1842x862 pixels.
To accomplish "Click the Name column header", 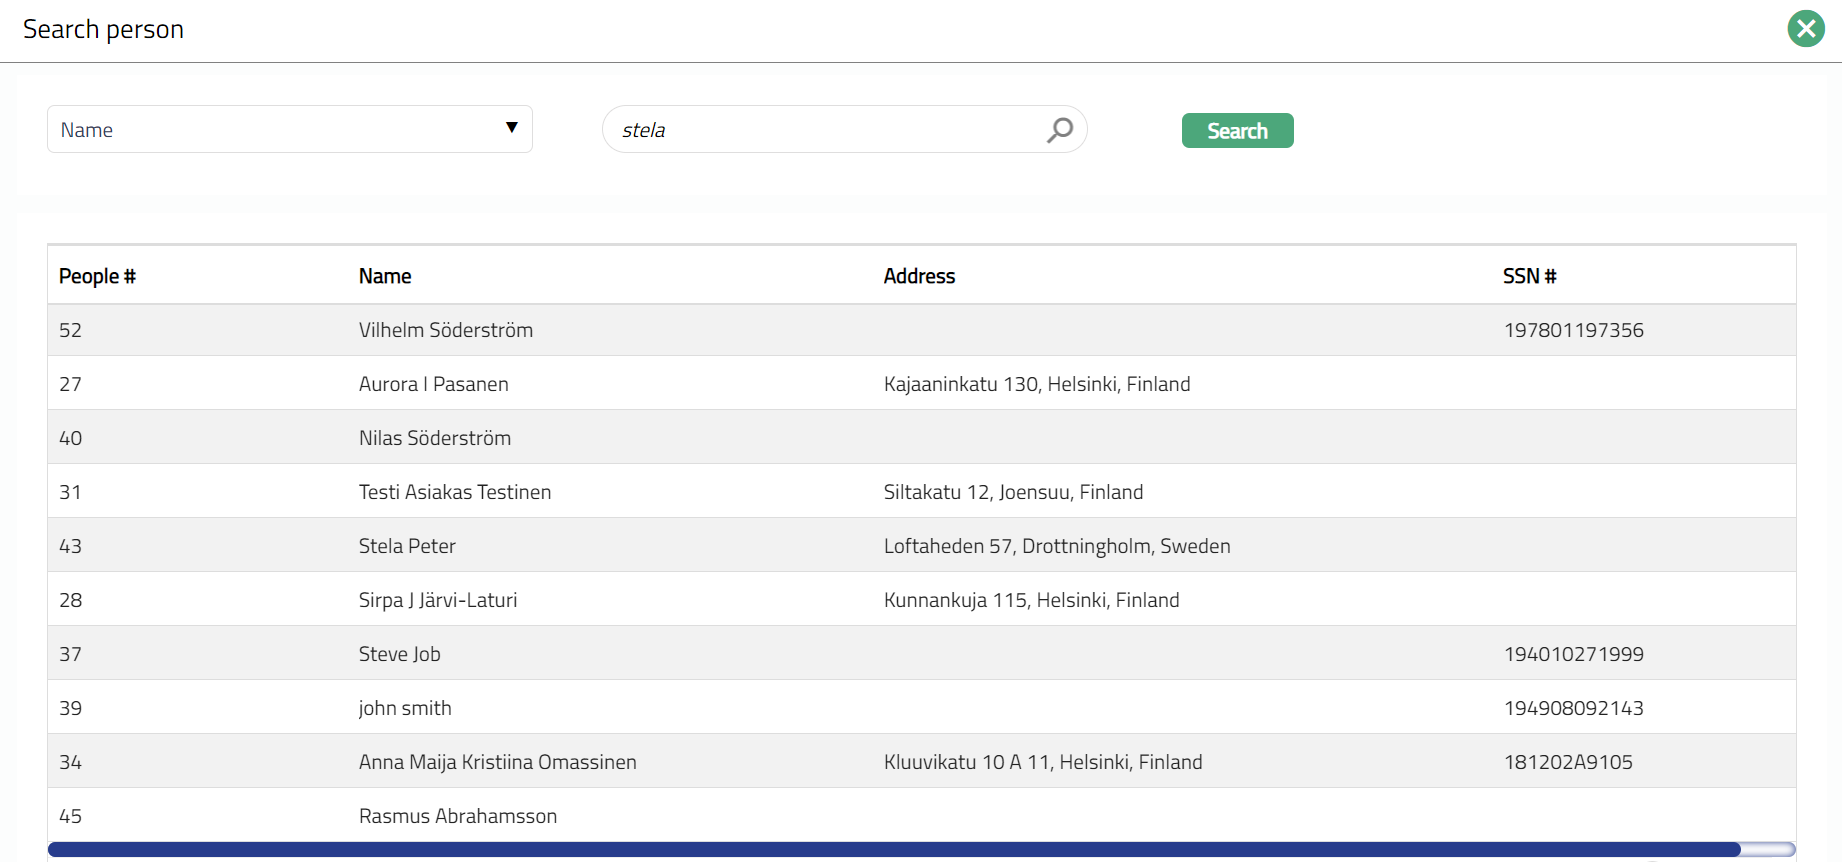I will (x=385, y=276).
